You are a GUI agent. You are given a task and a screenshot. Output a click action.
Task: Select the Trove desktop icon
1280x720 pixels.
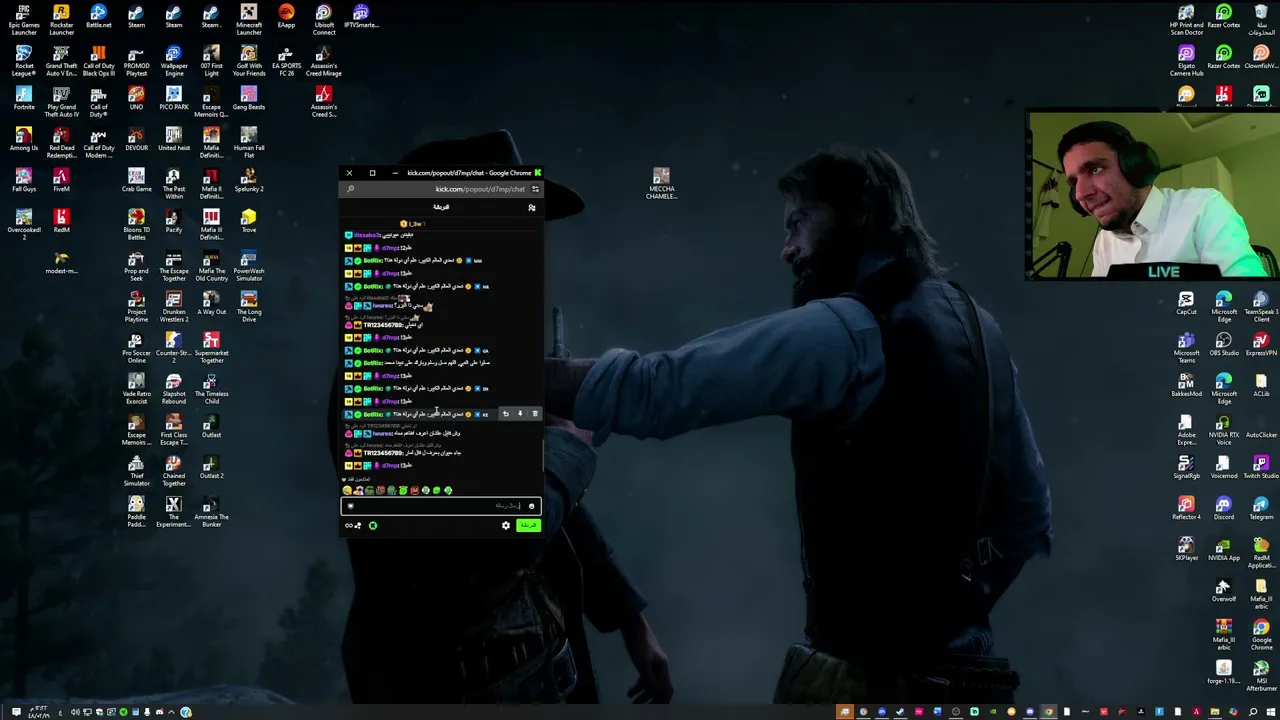(248, 221)
